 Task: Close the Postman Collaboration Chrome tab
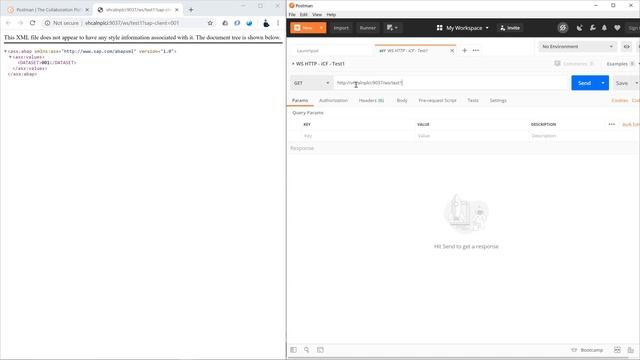click(x=87, y=10)
